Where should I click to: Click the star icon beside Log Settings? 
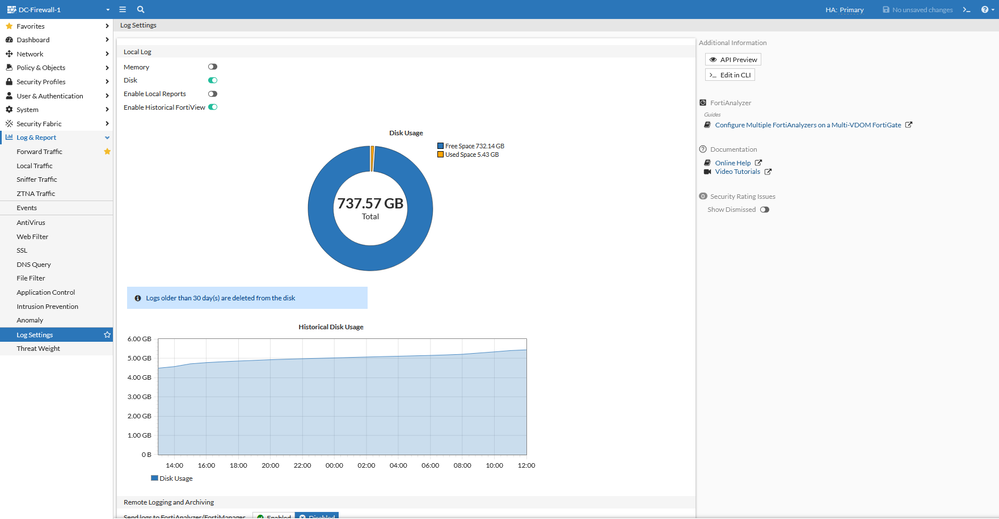coord(107,335)
